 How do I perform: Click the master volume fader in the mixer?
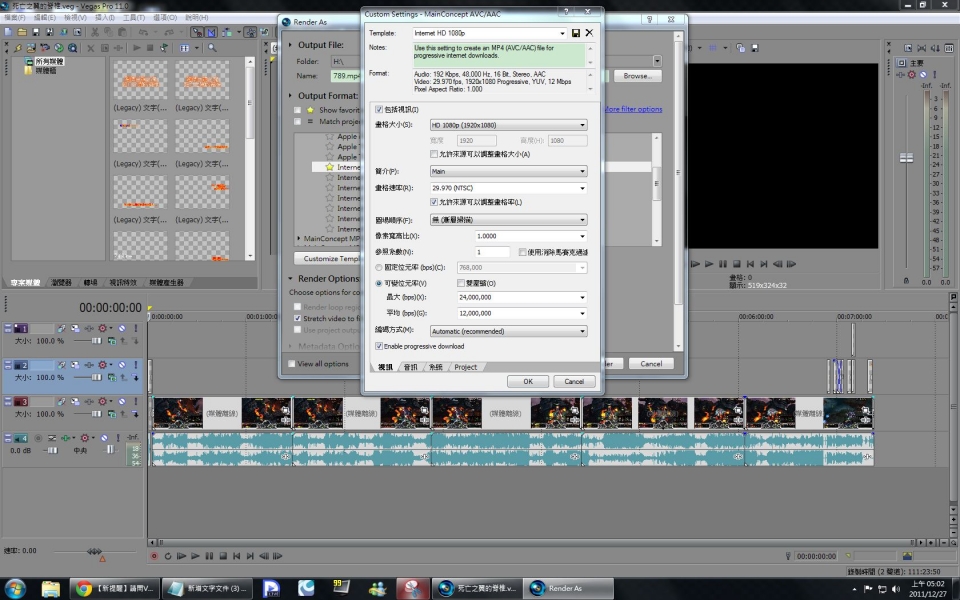click(x=907, y=158)
